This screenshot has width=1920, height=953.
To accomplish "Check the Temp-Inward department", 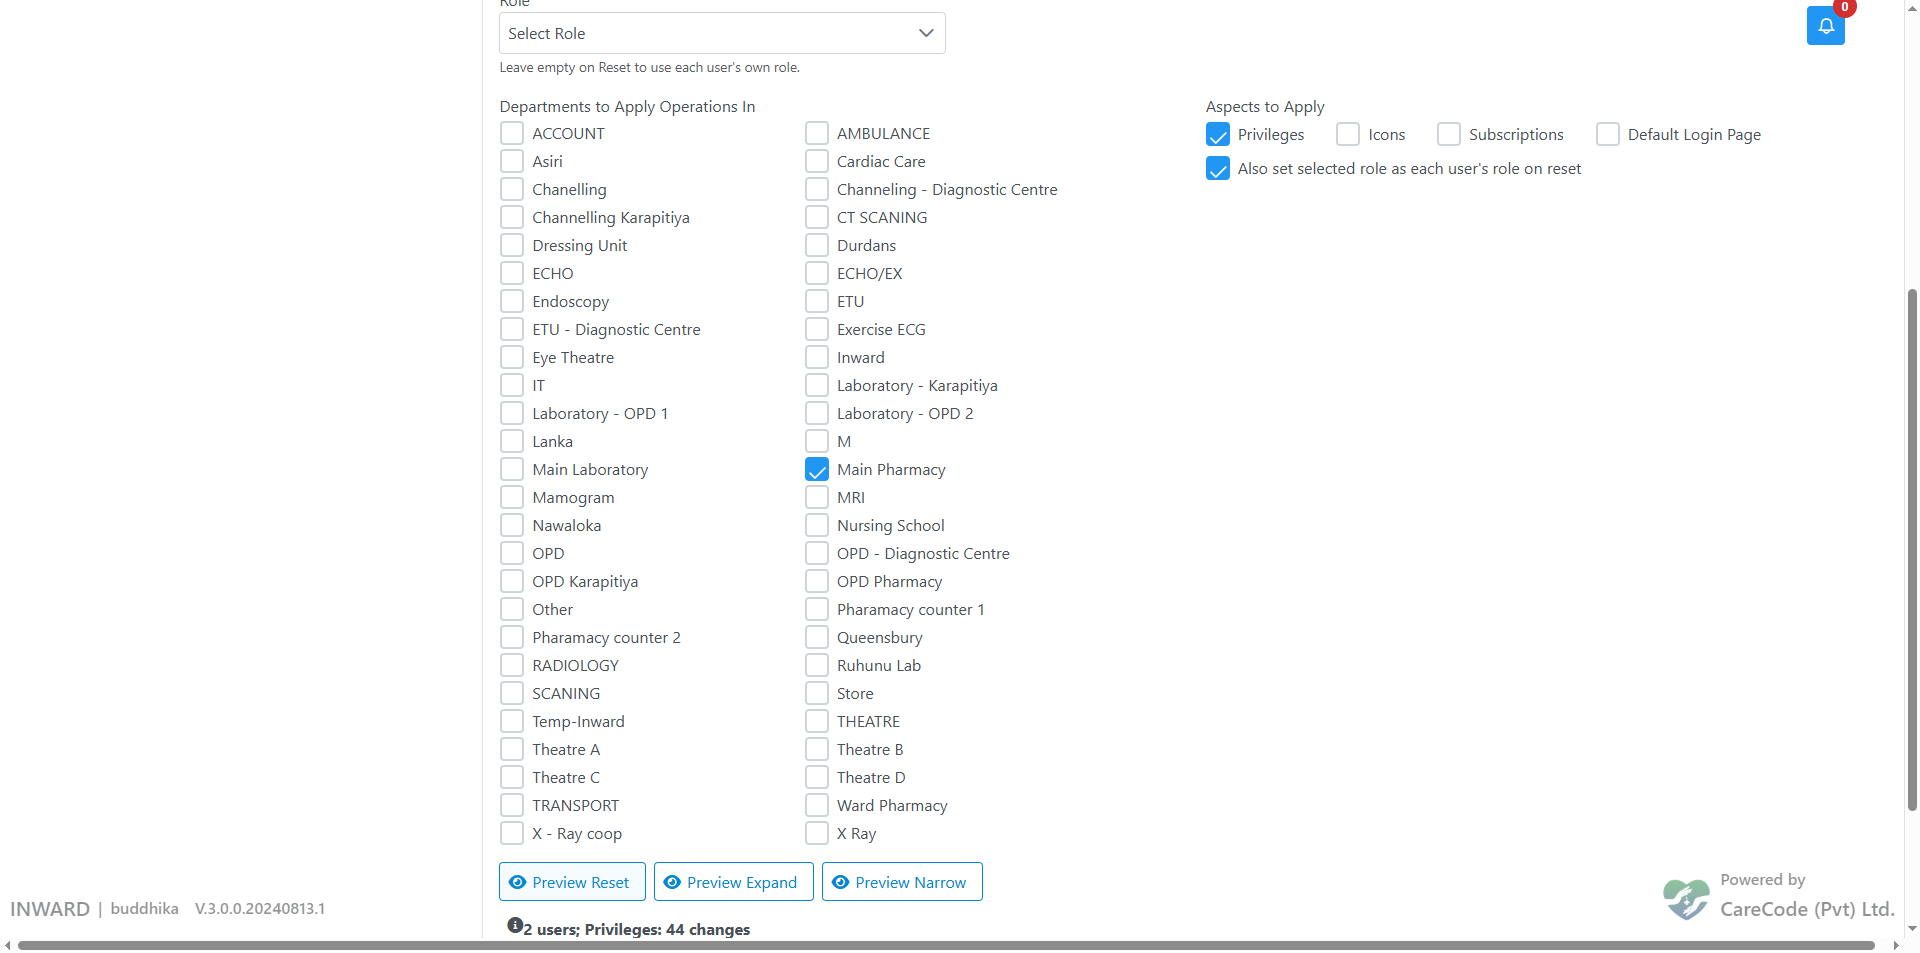I will [511, 721].
